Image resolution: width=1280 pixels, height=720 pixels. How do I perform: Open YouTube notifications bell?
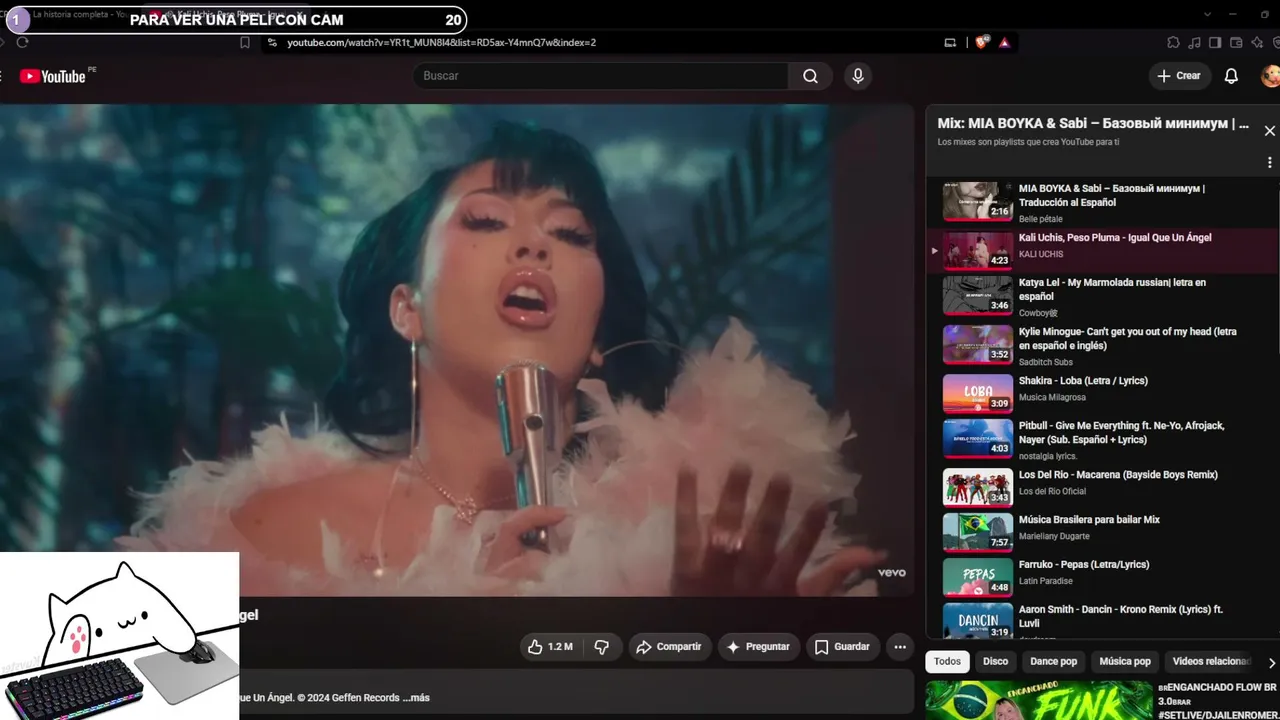(x=1231, y=76)
